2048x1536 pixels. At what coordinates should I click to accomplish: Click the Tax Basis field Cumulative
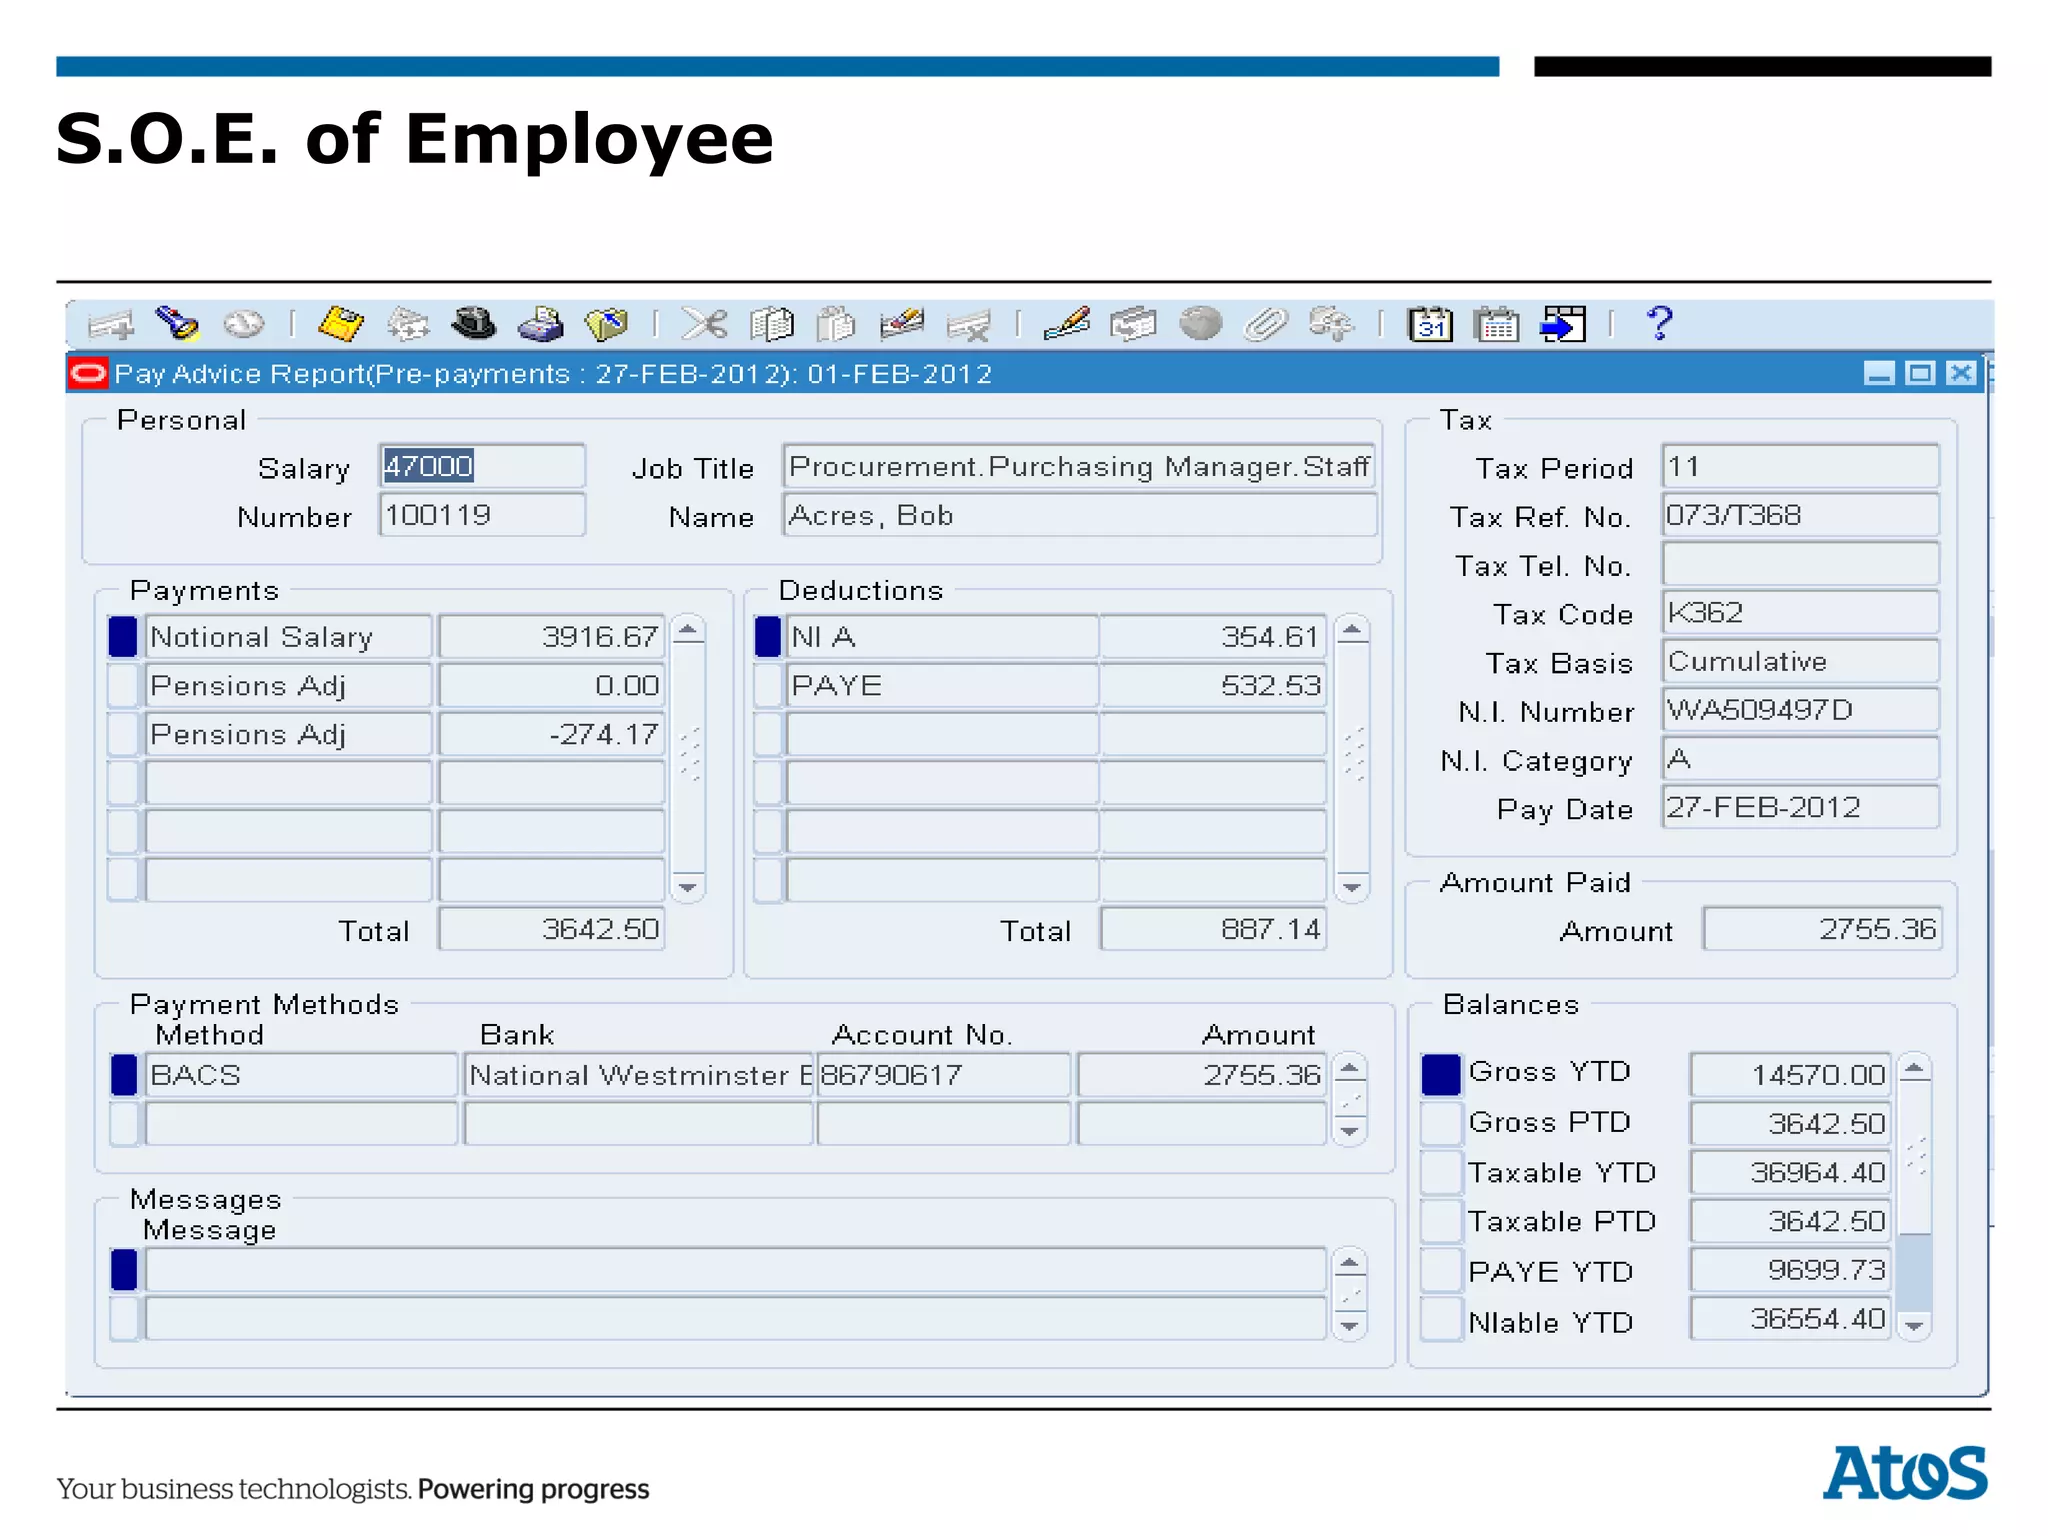[1800, 661]
